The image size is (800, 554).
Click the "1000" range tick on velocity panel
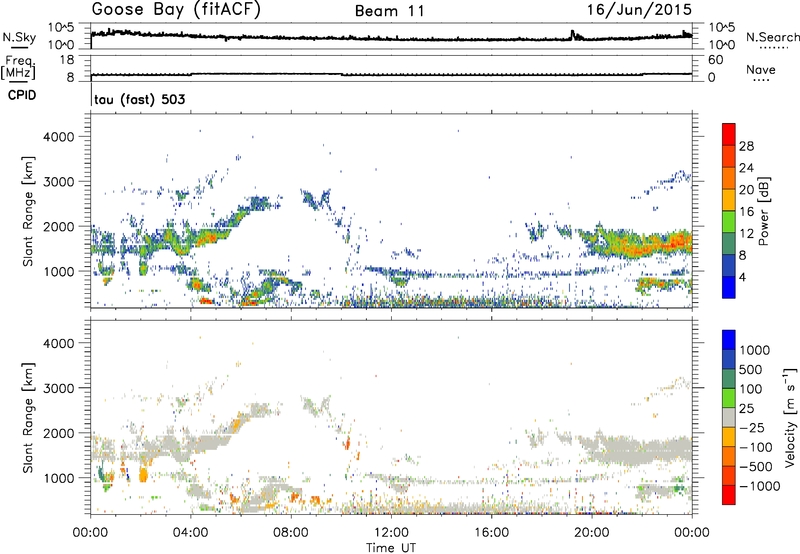(x=59, y=478)
